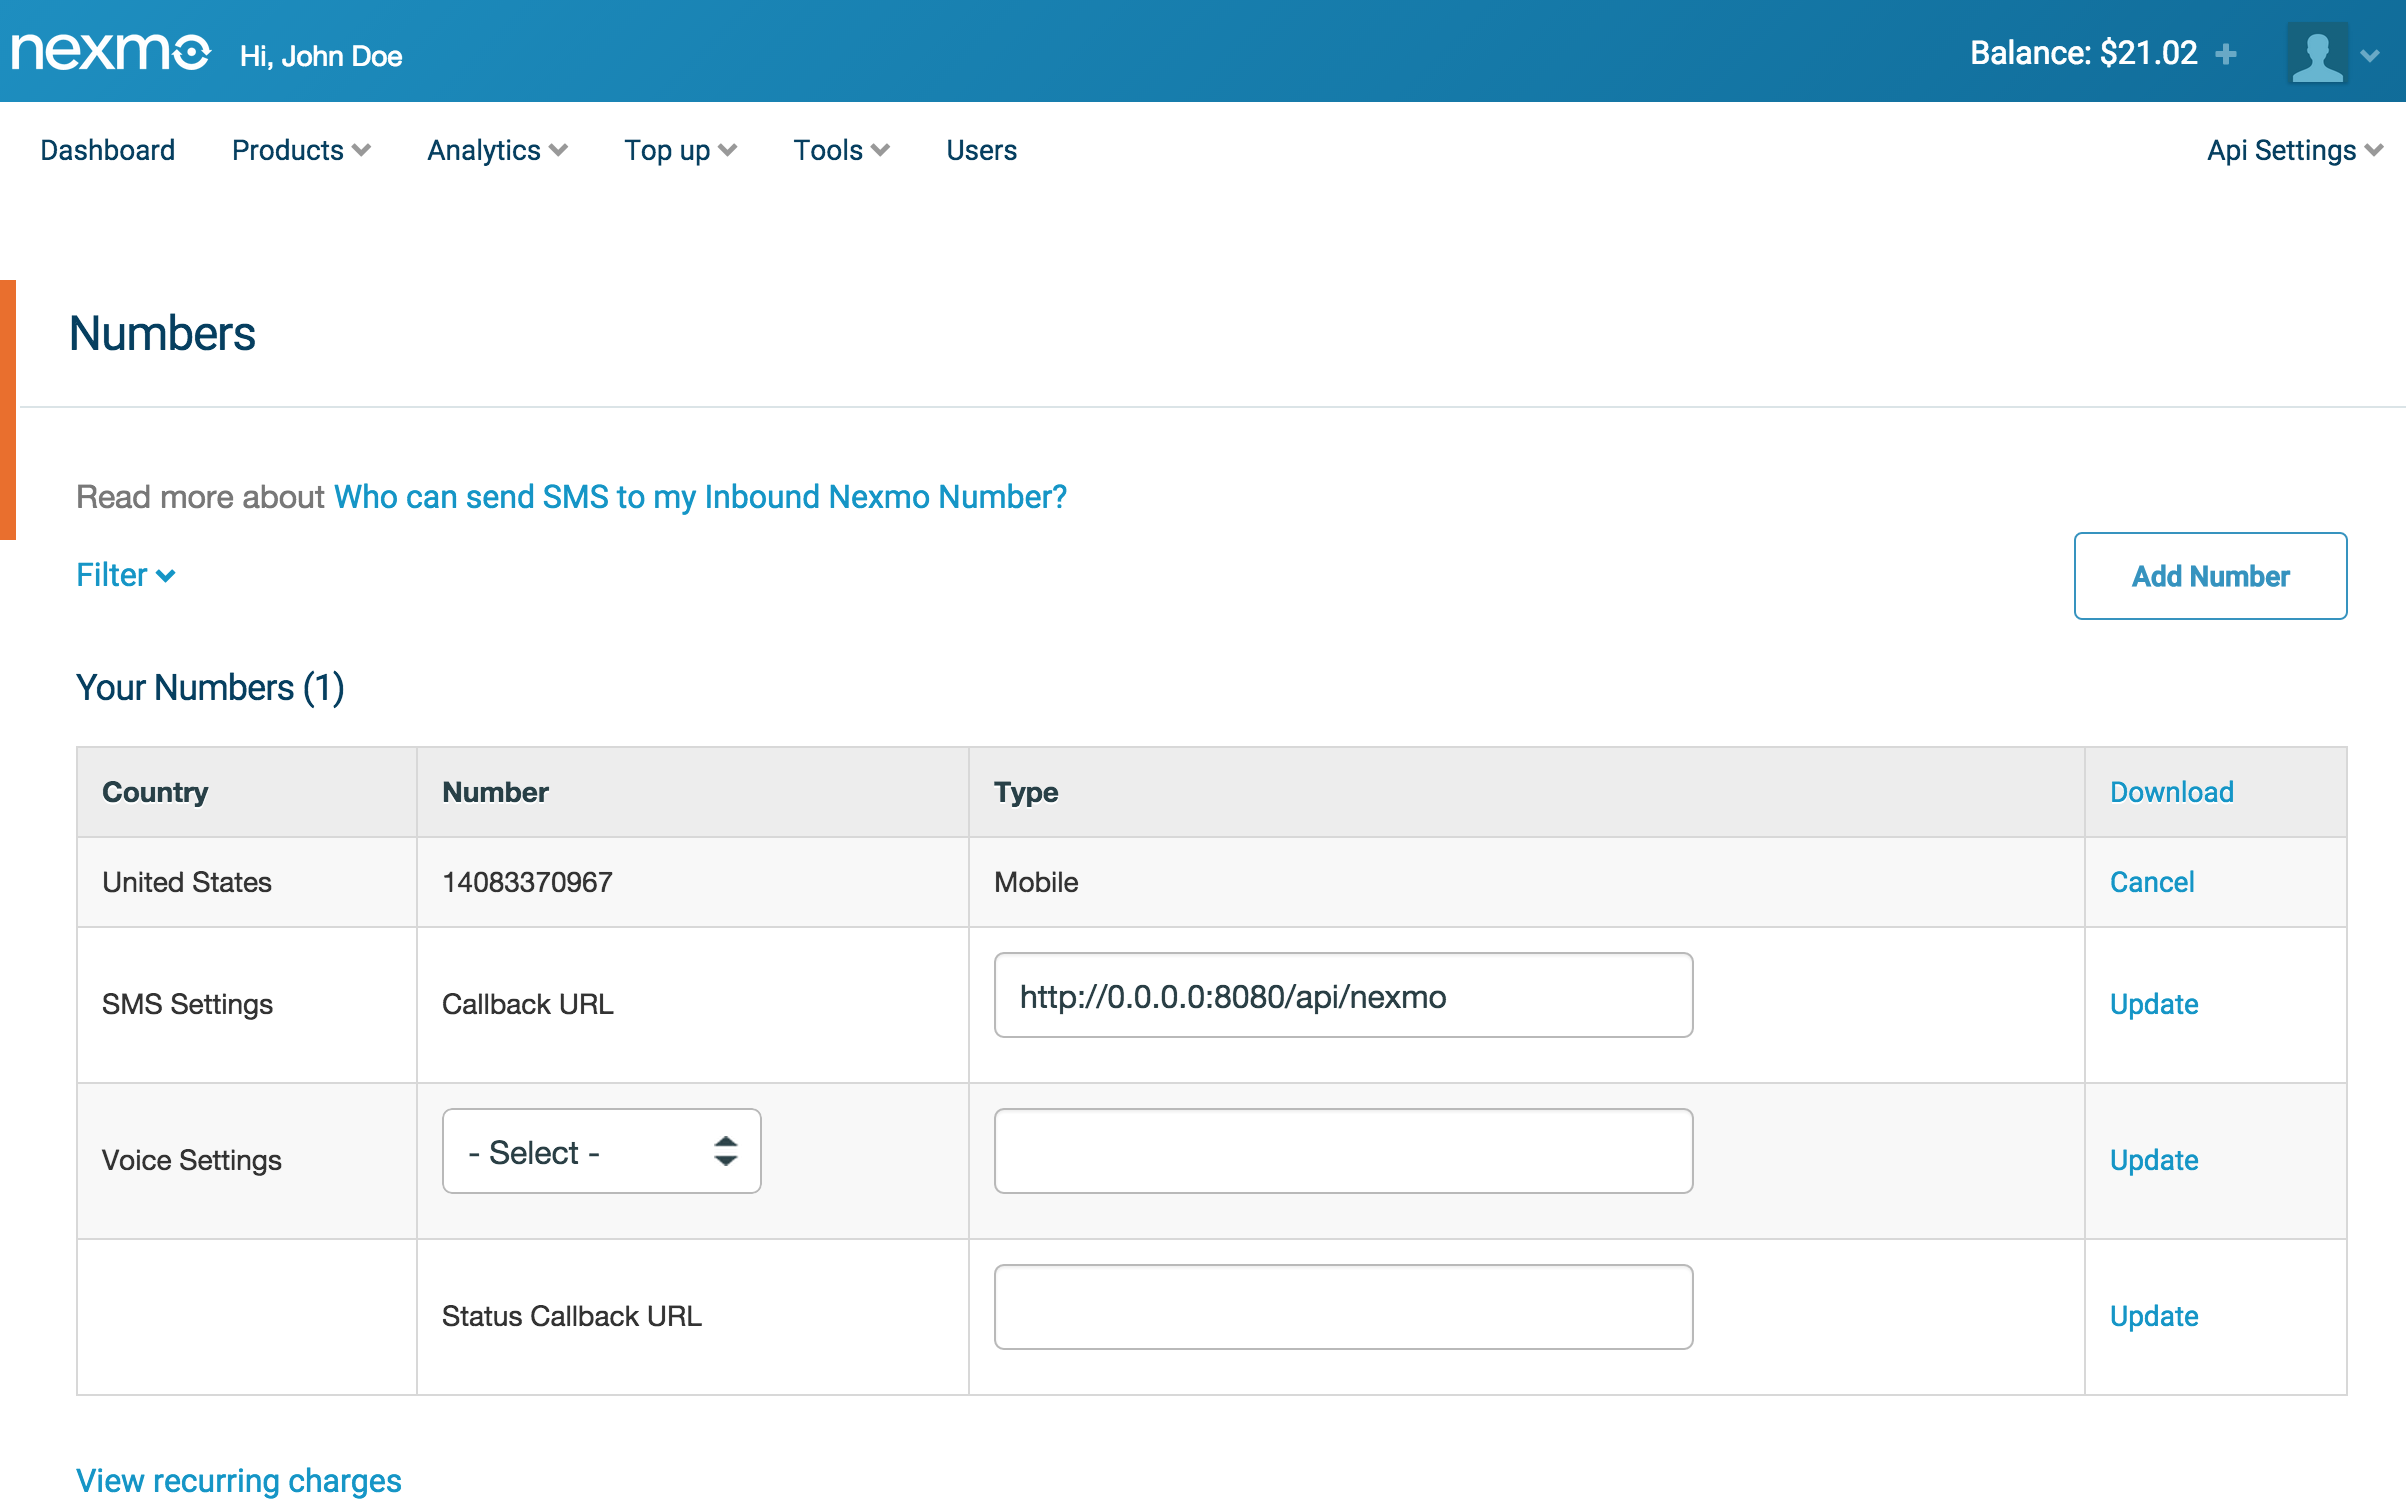The width and height of the screenshot is (2406, 1508).
Task: Expand the Analytics menu
Action: click(497, 150)
